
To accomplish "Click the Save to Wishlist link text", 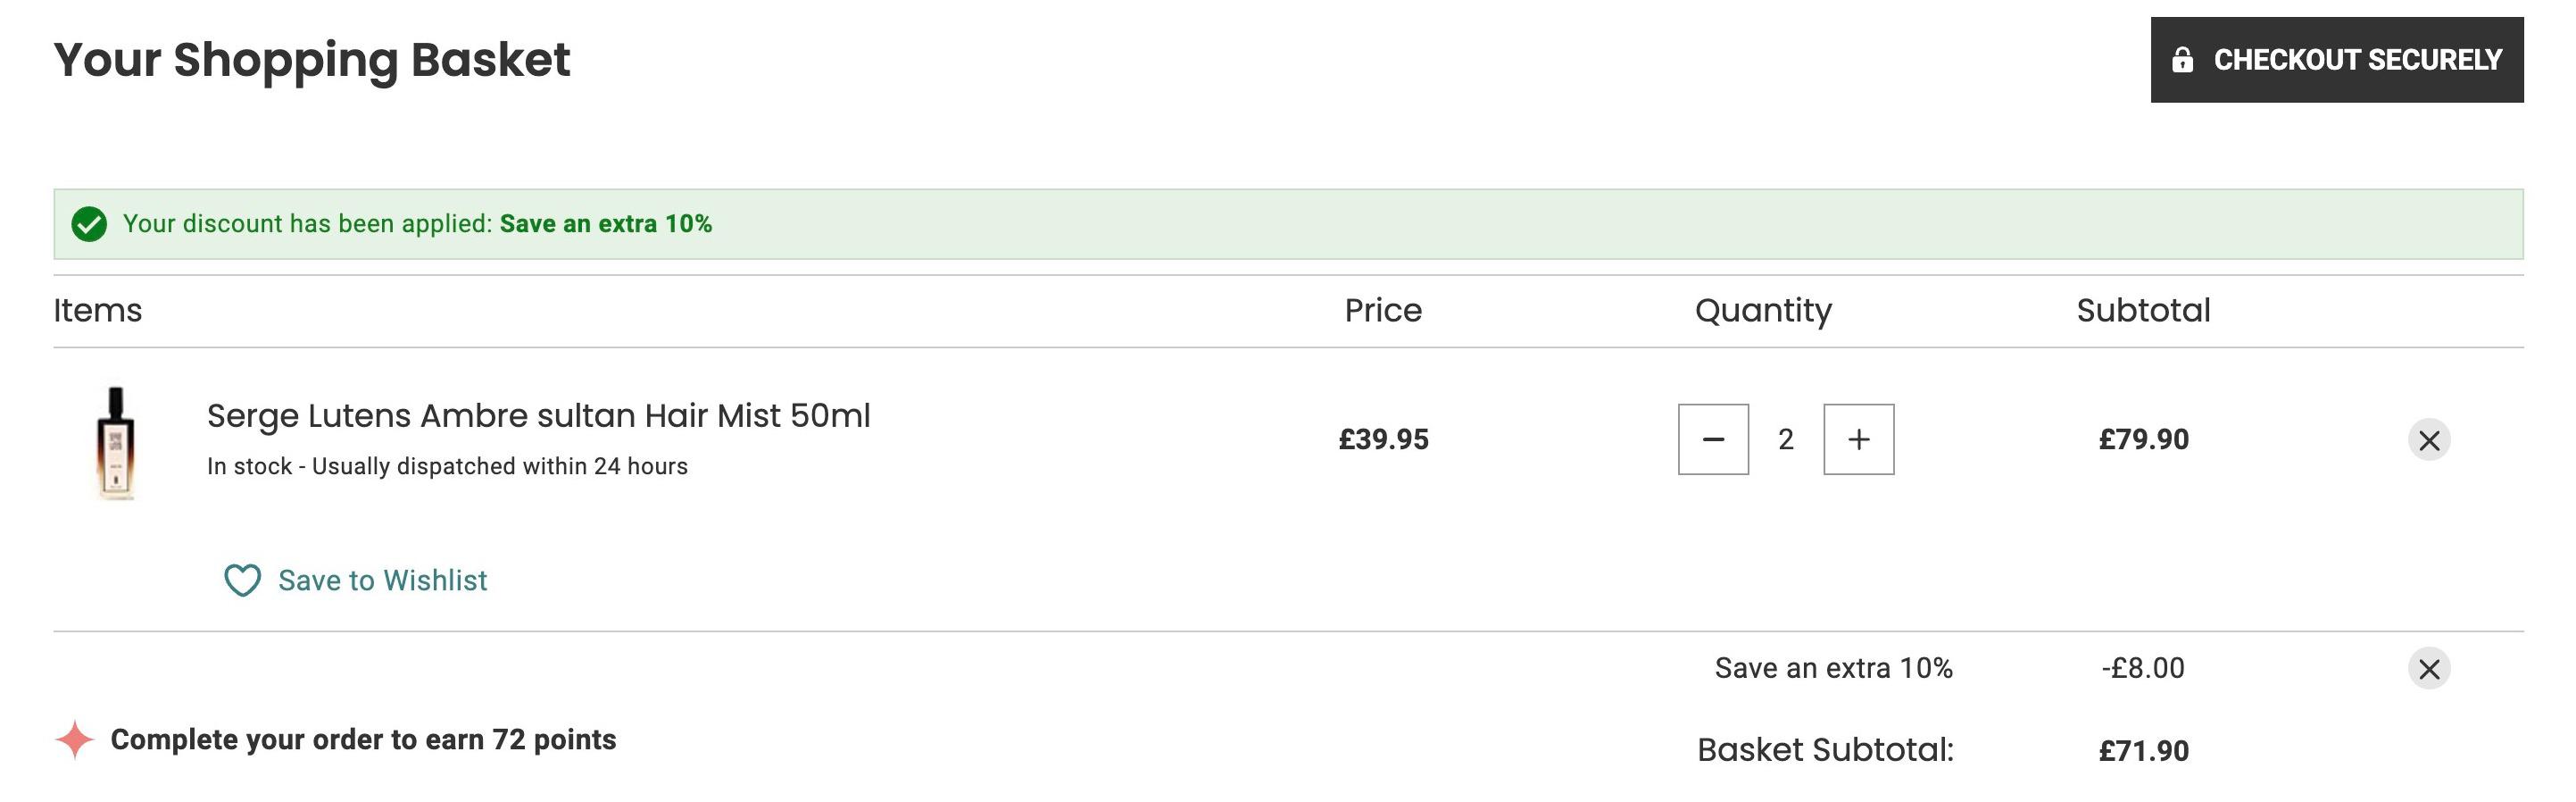I will (382, 580).
